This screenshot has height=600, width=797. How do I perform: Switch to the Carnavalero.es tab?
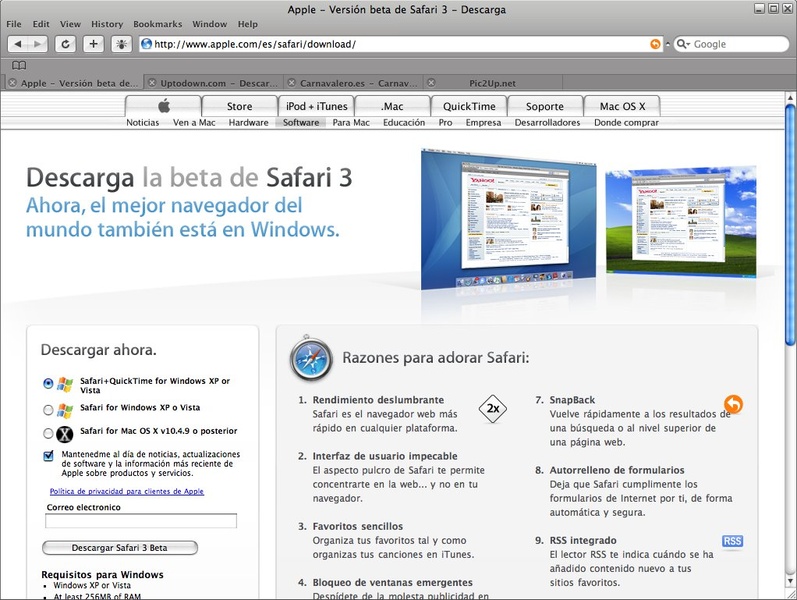click(x=352, y=83)
